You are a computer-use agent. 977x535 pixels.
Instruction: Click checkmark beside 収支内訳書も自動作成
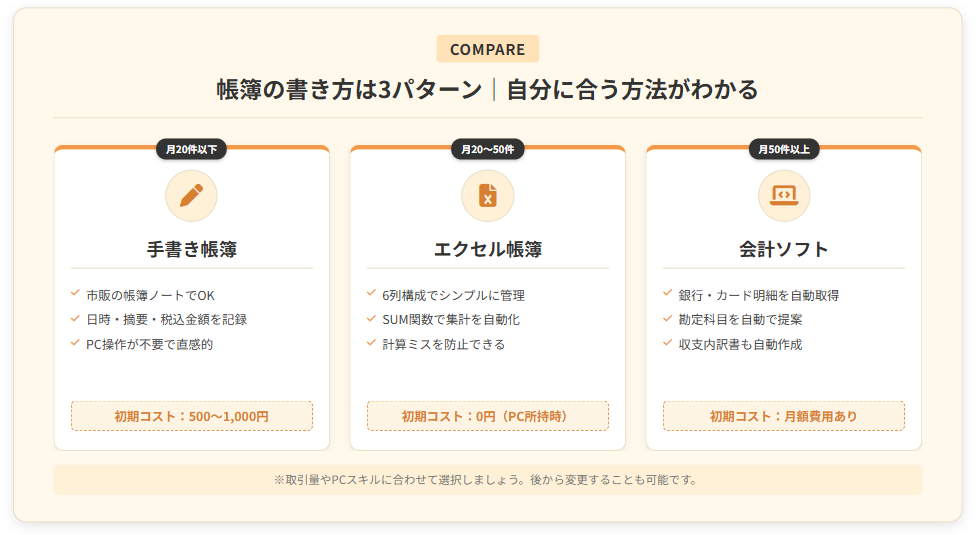coord(667,343)
